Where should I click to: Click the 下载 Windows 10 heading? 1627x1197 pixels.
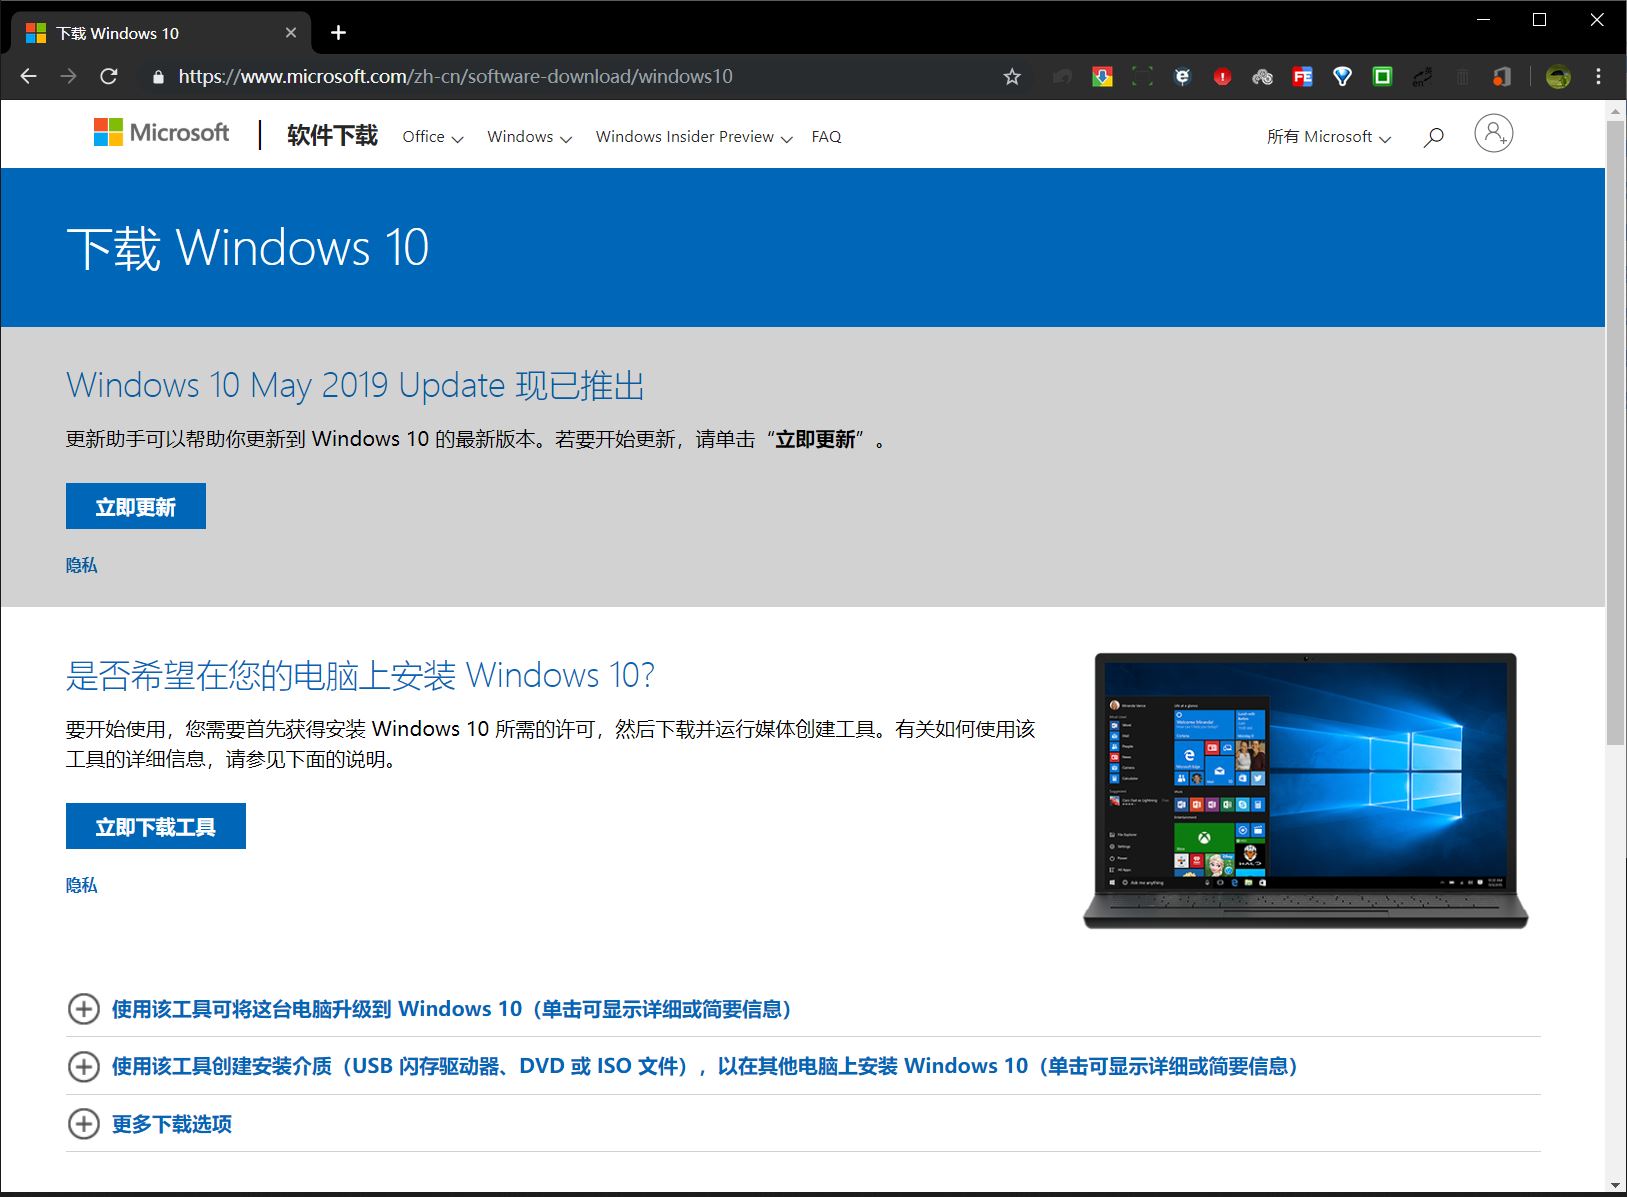click(248, 248)
